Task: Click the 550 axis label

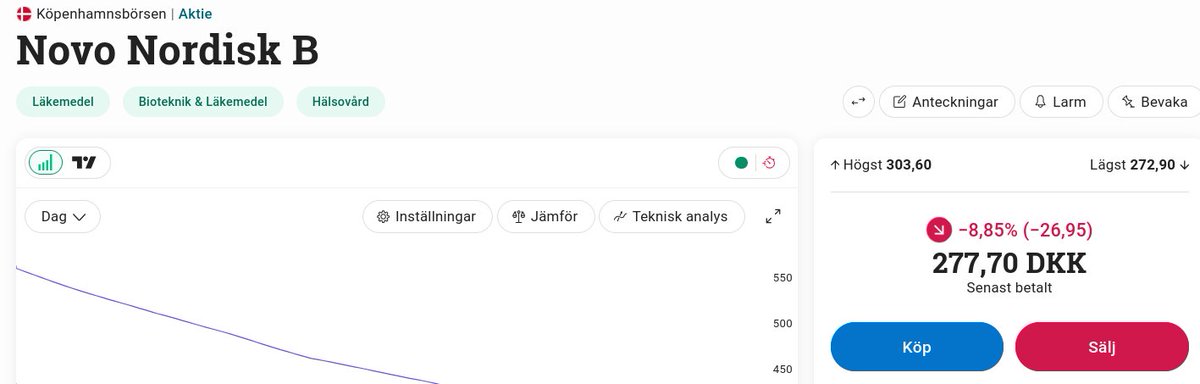Action: [783, 278]
